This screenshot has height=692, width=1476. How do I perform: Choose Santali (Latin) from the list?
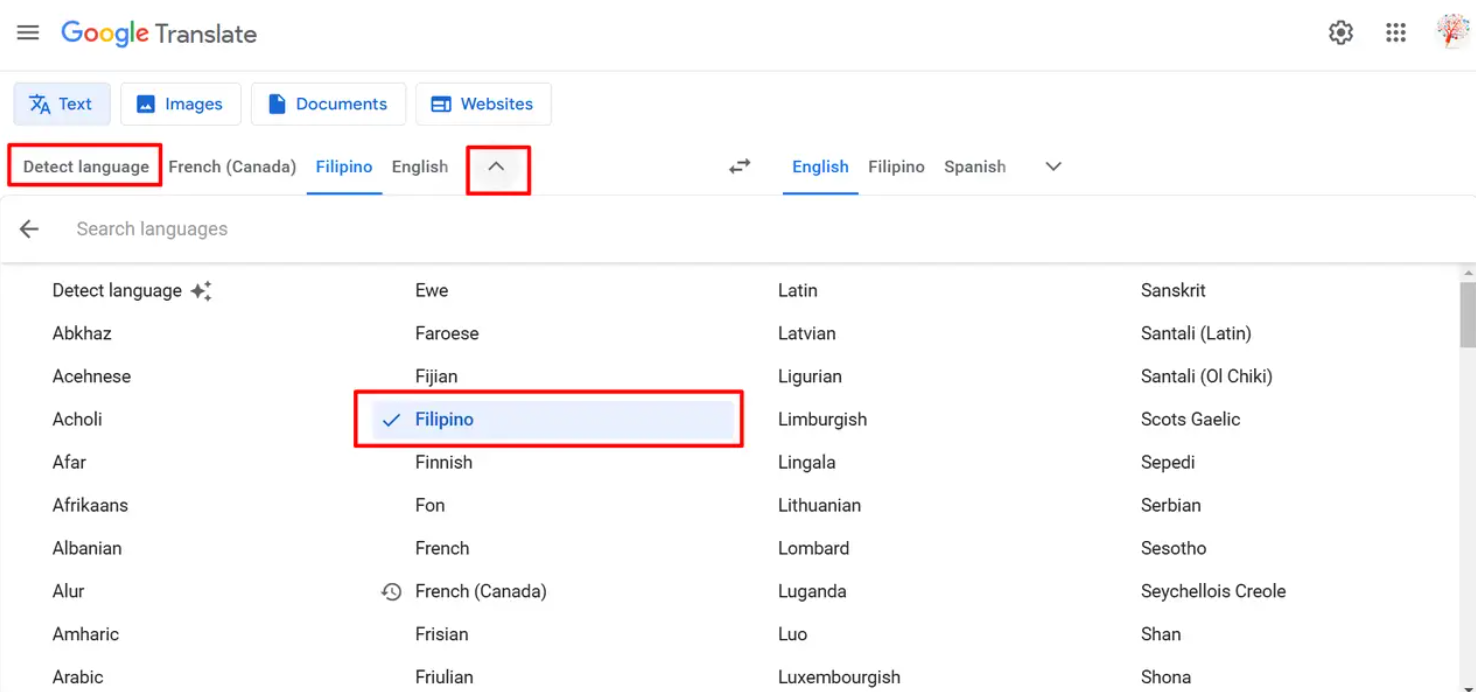point(1196,334)
